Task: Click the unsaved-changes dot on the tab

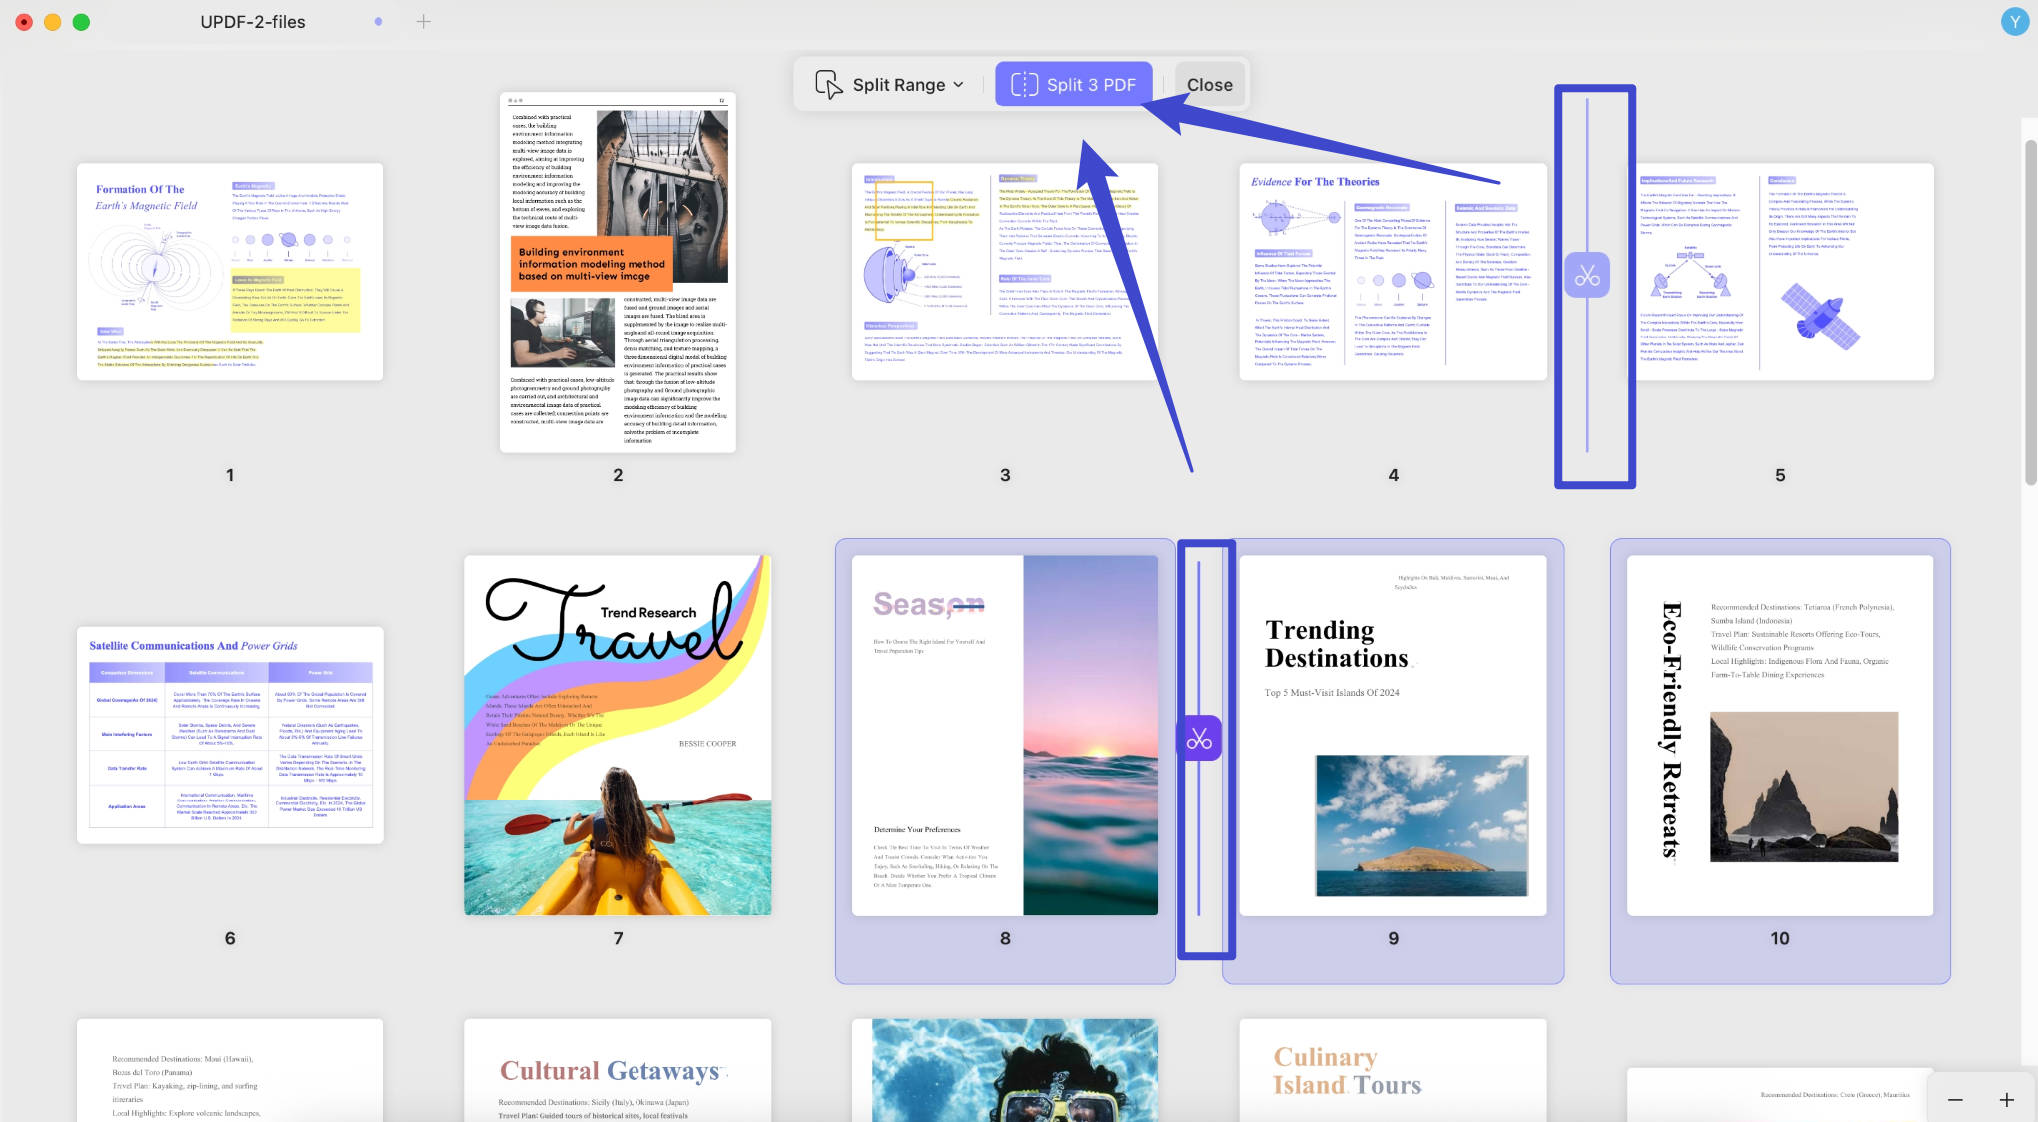Action: [378, 21]
